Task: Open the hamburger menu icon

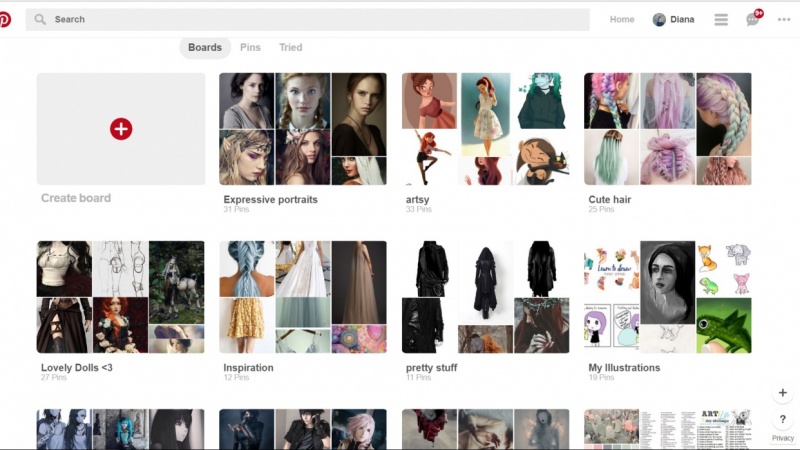Action: click(x=721, y=19)
